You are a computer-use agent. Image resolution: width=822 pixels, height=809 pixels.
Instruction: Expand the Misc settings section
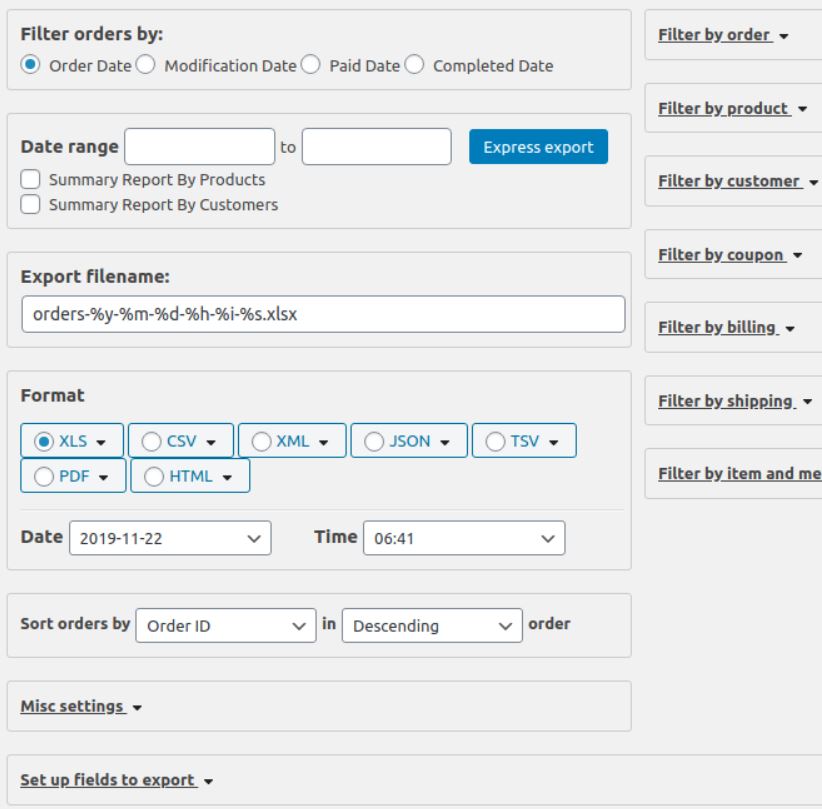click(81, 707)
